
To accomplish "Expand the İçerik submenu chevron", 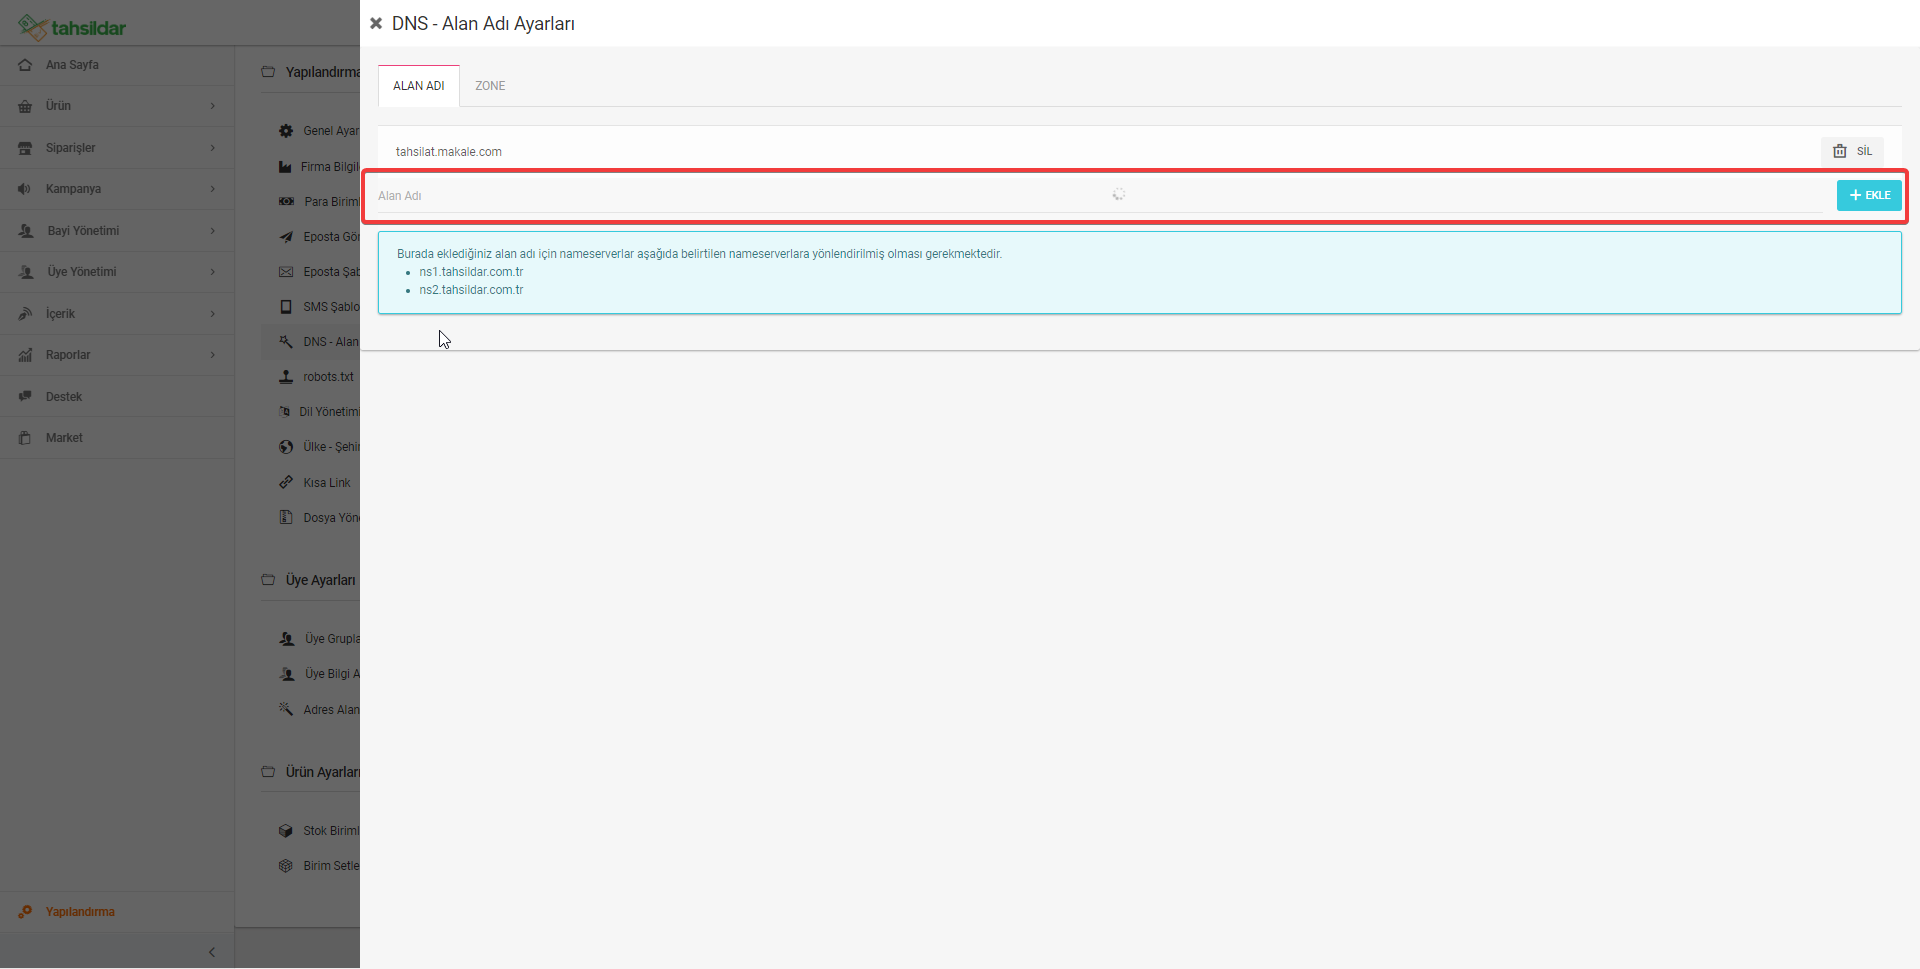I will (x=213, y=314).
